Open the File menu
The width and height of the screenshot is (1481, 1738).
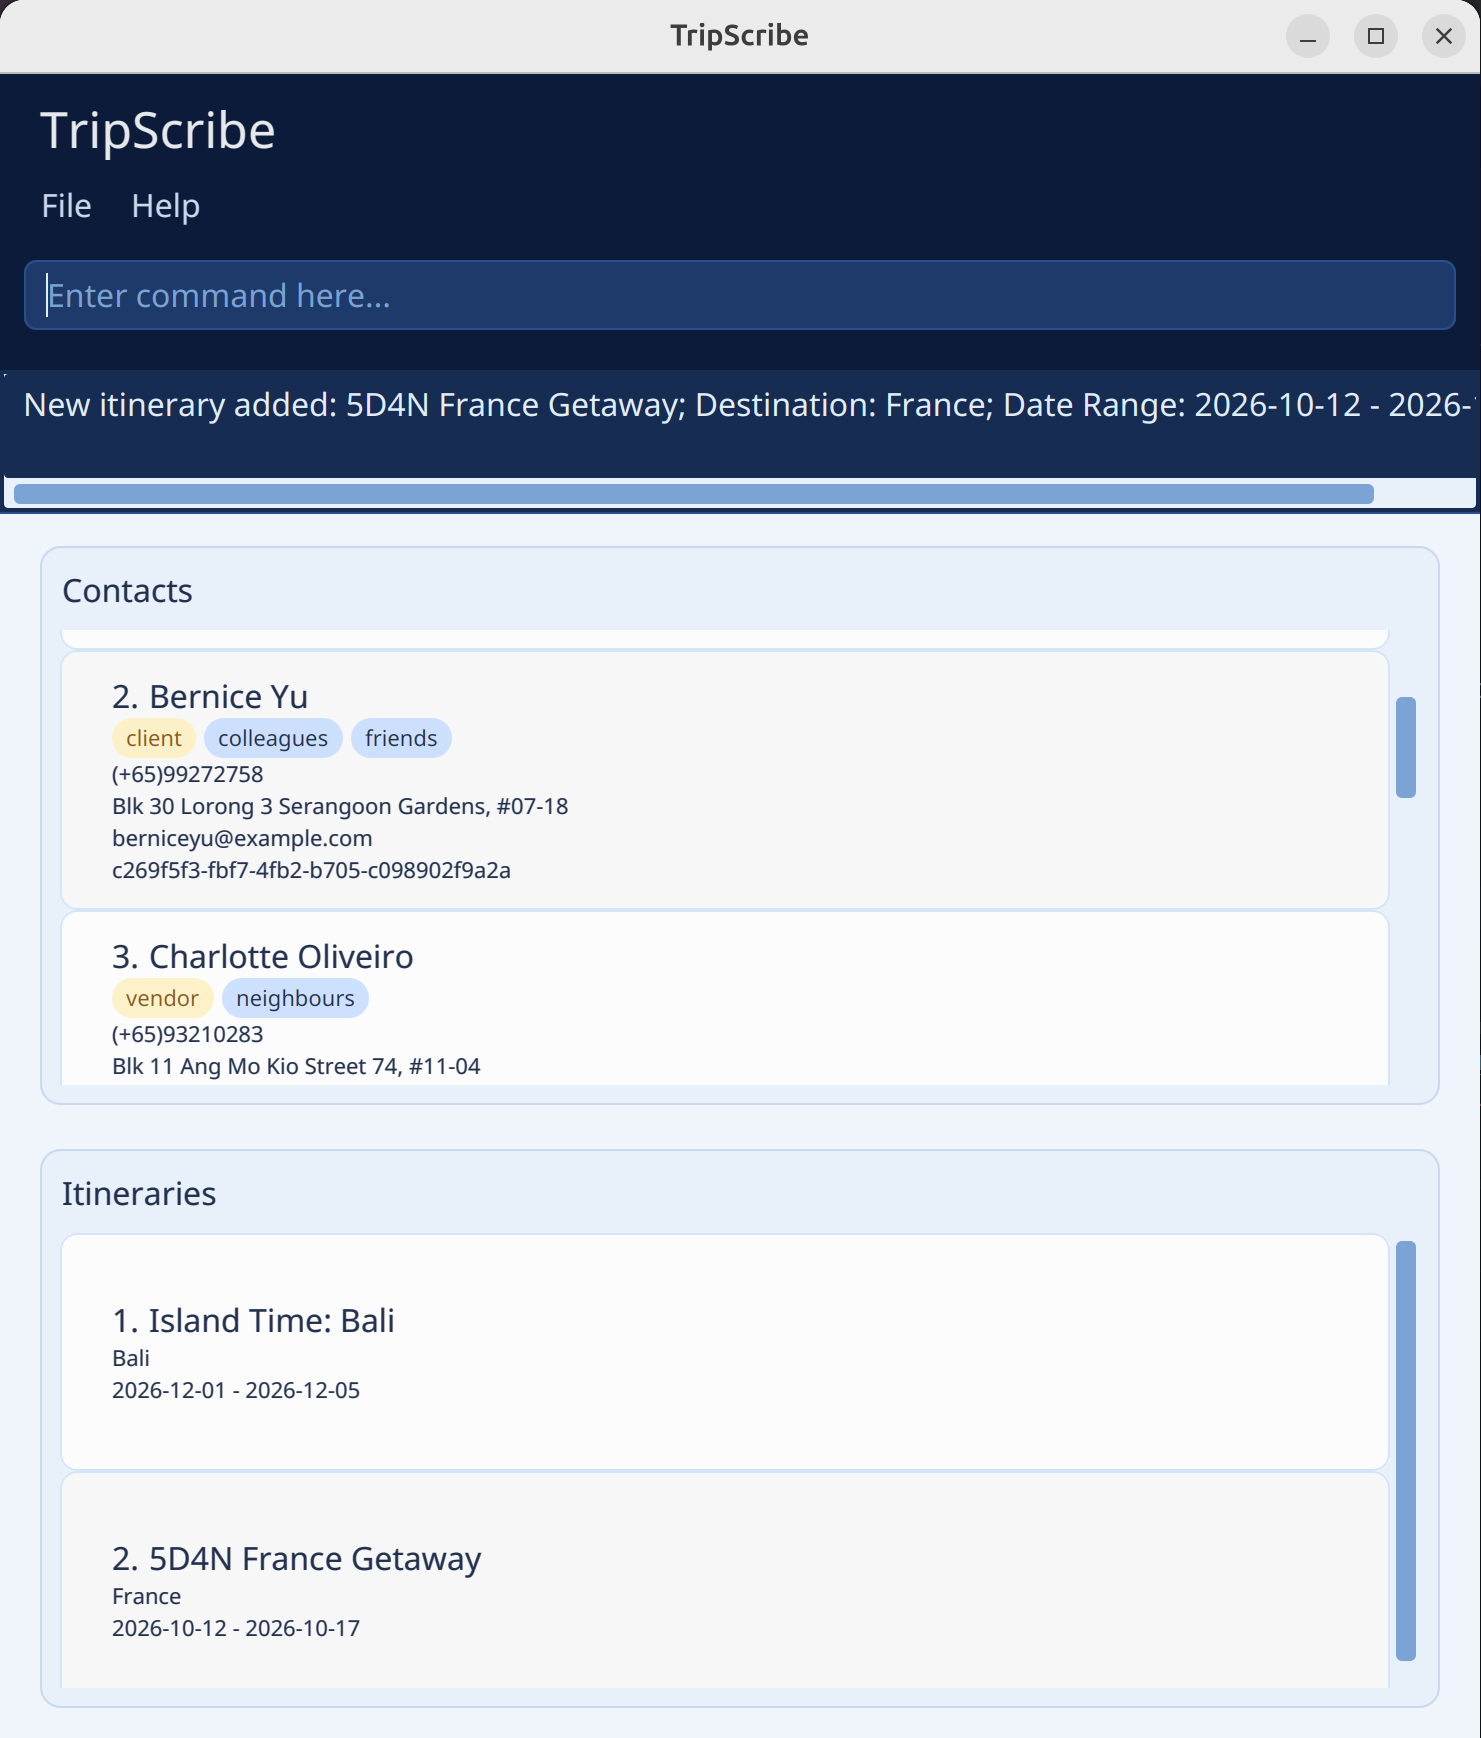66,206
